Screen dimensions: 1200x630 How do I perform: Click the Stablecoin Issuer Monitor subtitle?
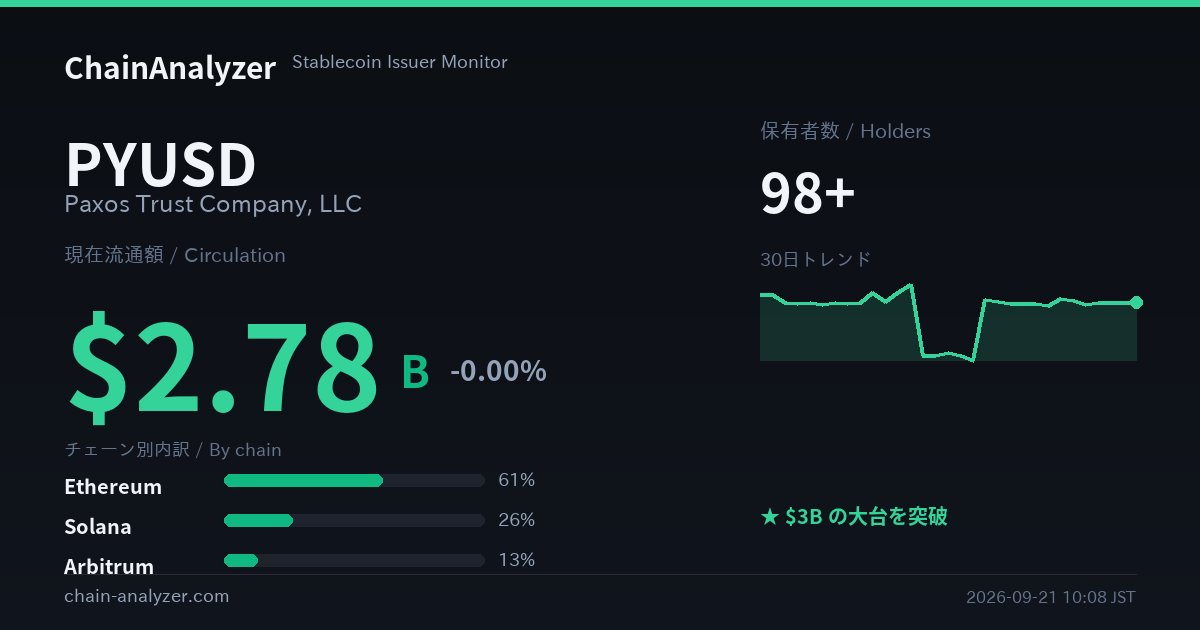coord(400,62)
